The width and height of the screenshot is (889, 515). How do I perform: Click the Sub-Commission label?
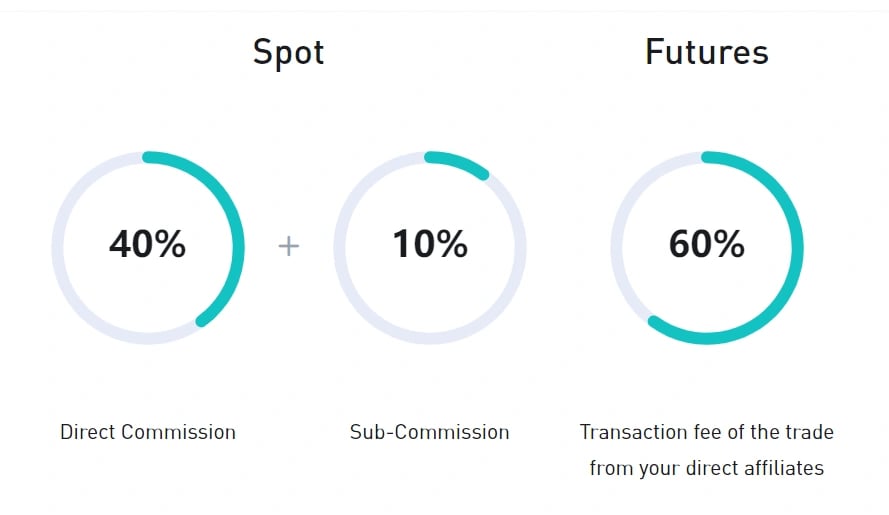point(430,432)
